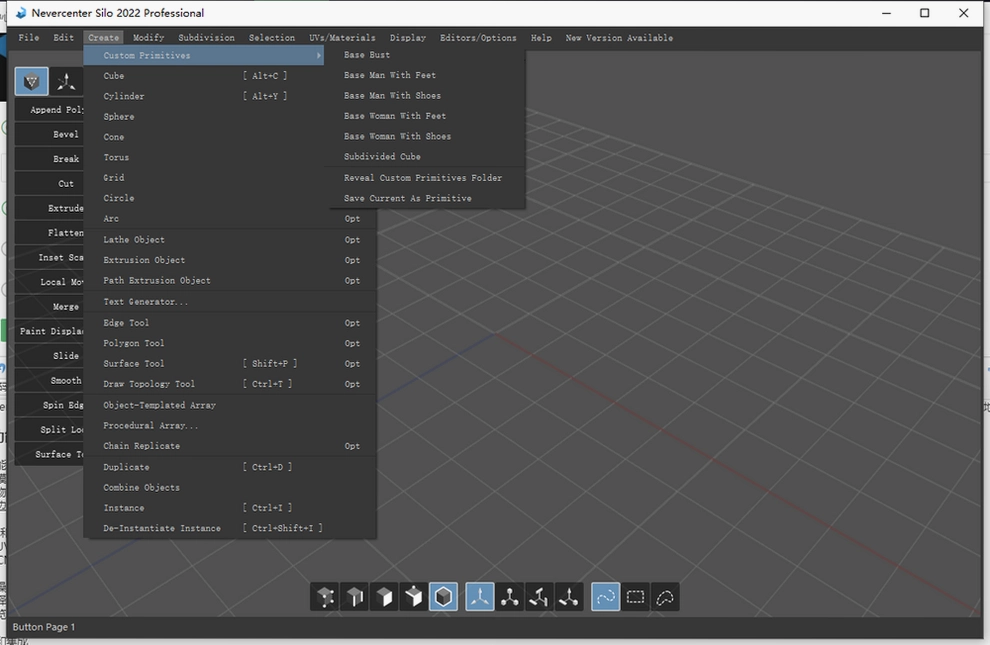990x645 pixels.
Task: Open the Edit menu
Action: pyautogui.click(x=63, y=38)
